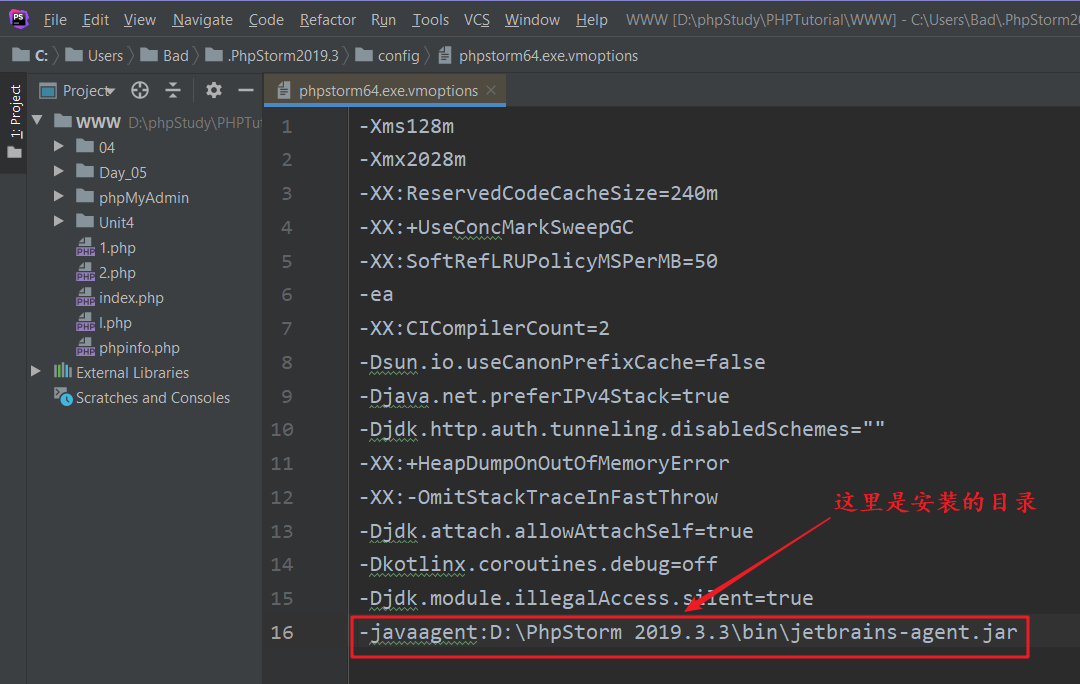Image resolution: width=1080 pixels, height=684 pixels.
Task: Click the Collapse All icon in Project panel
Action: [173, 90]
